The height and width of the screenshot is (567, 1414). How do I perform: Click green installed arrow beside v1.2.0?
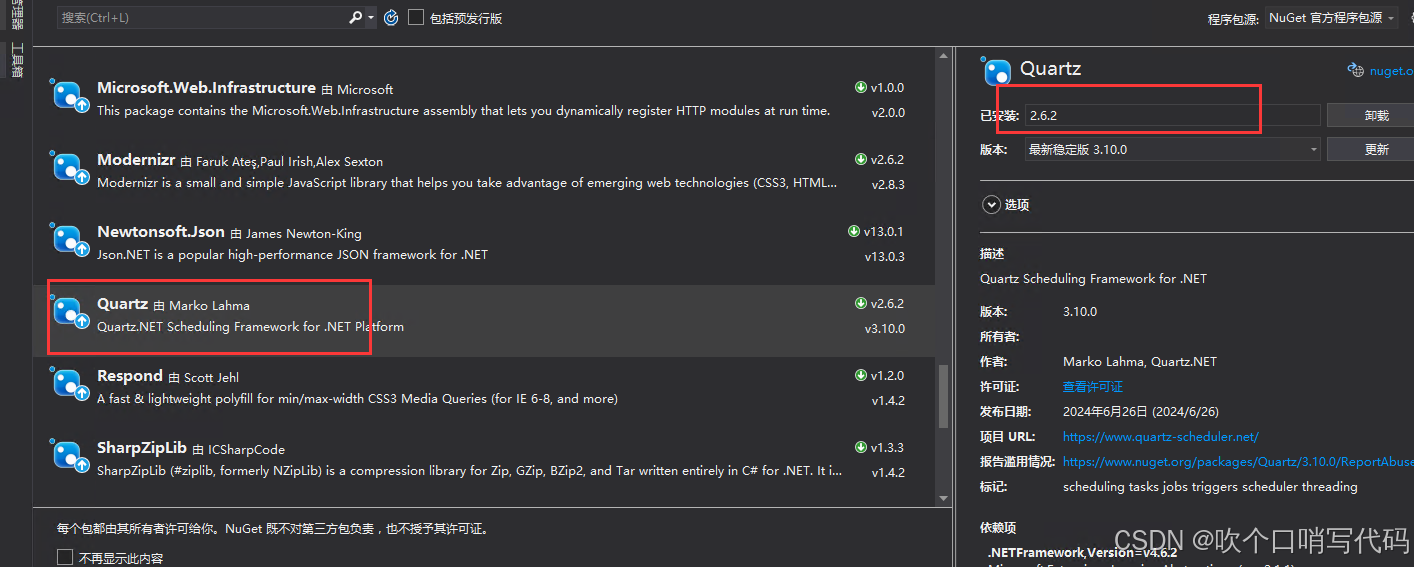861,375
